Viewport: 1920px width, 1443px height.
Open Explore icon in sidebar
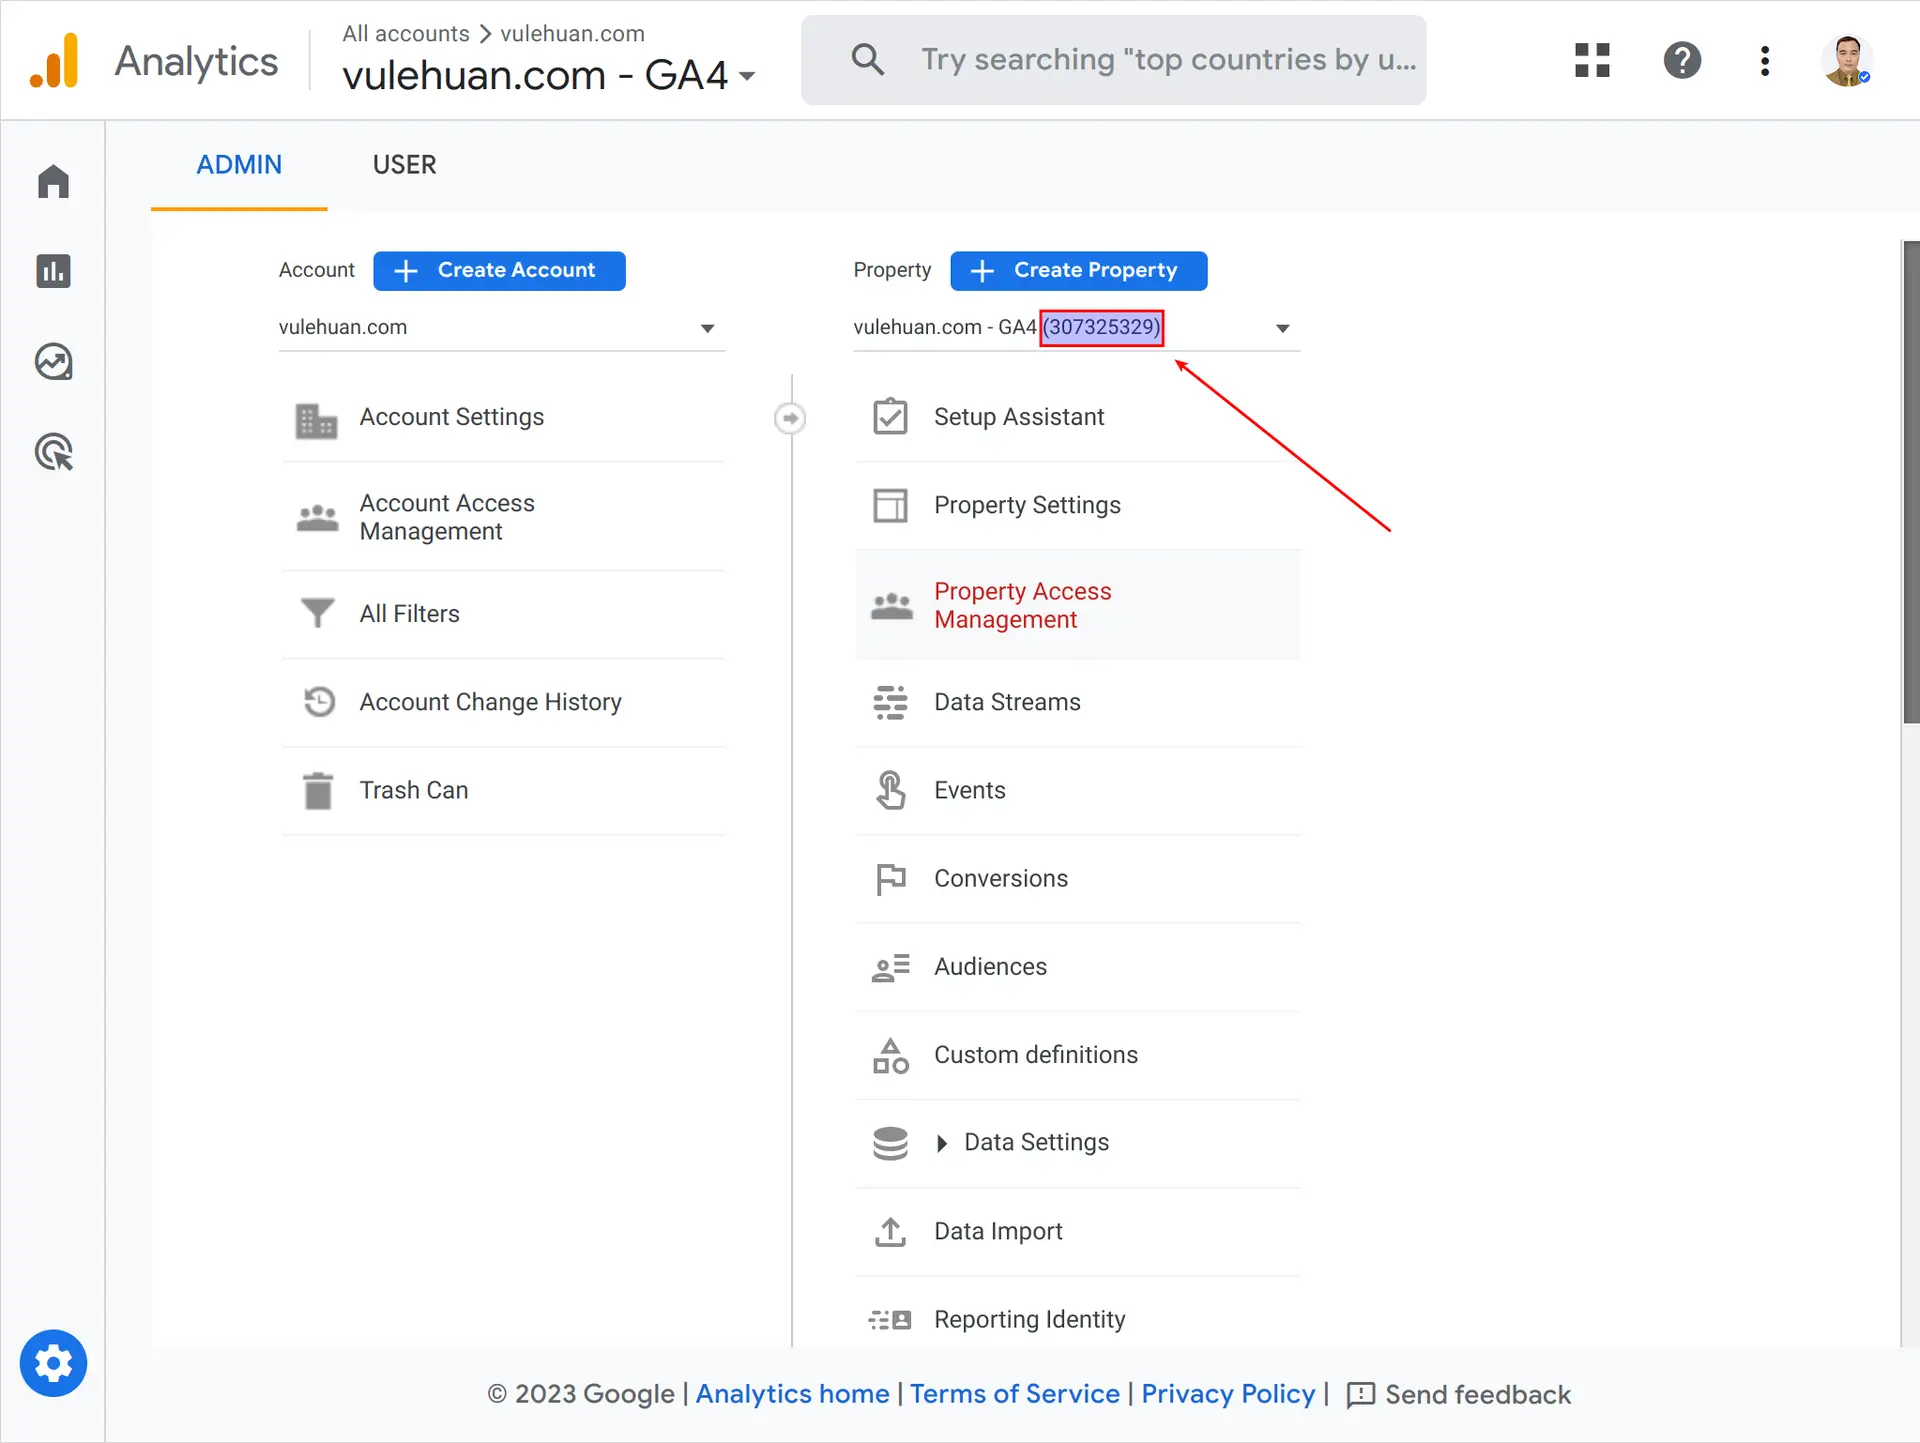click(53, 362)
